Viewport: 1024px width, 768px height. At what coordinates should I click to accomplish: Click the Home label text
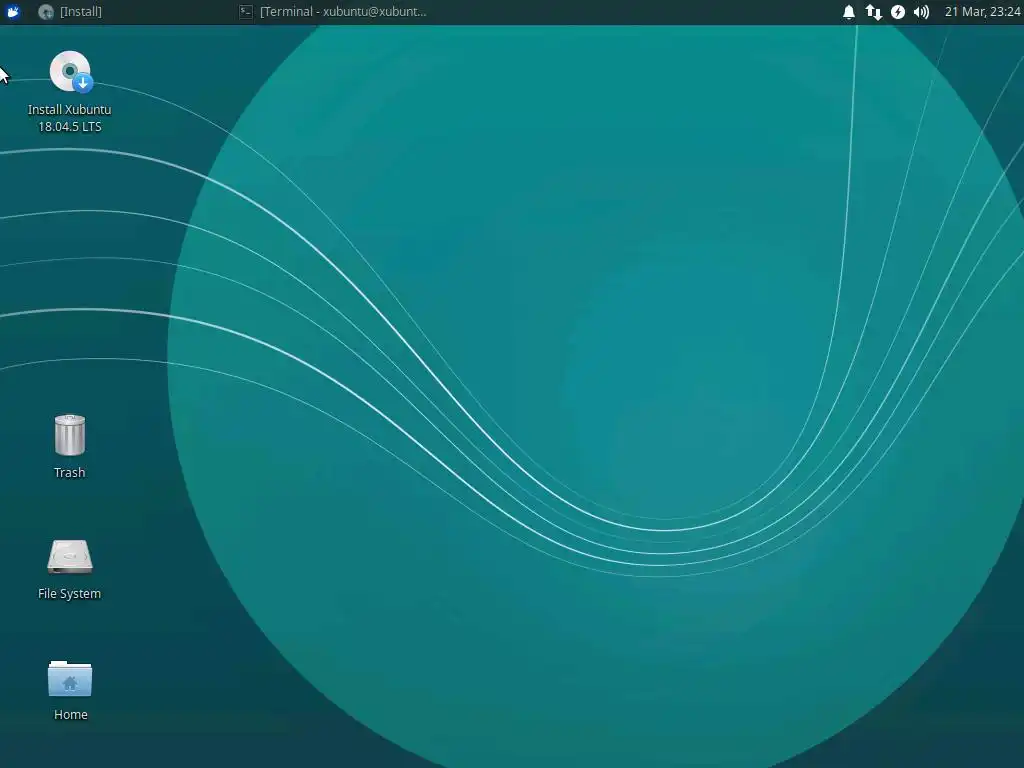[x=71, y=714]
